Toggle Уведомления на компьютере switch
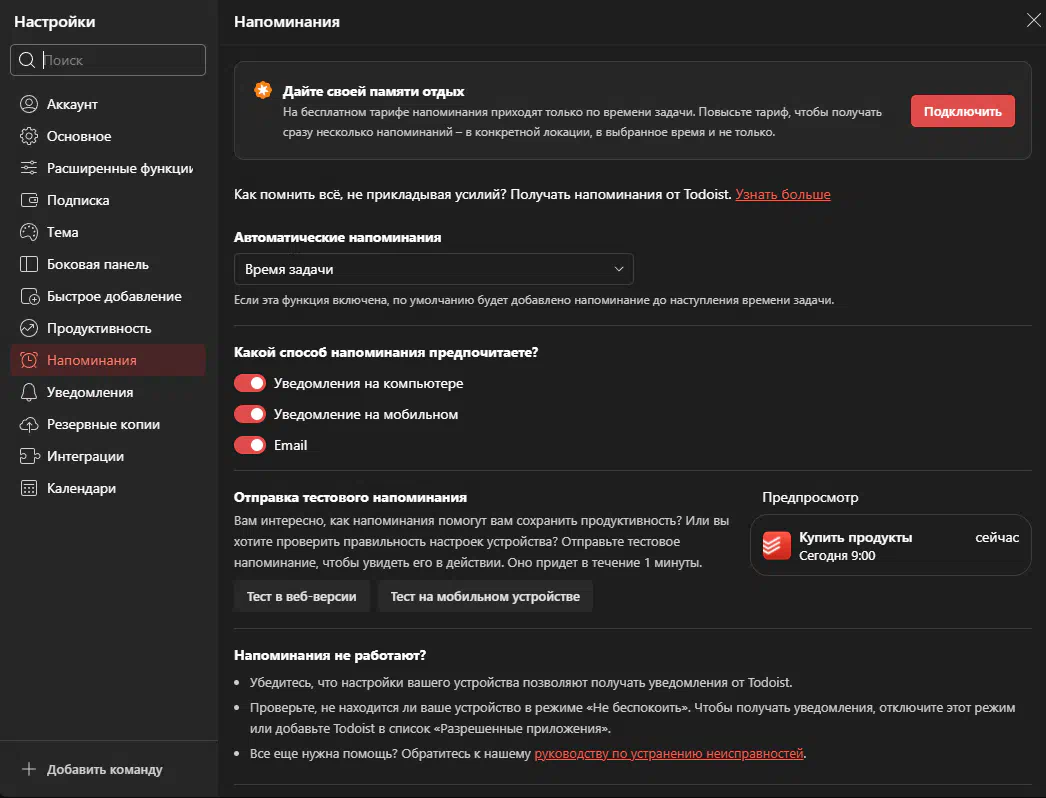Viewport: 1046px width, 798px height. 250,383
